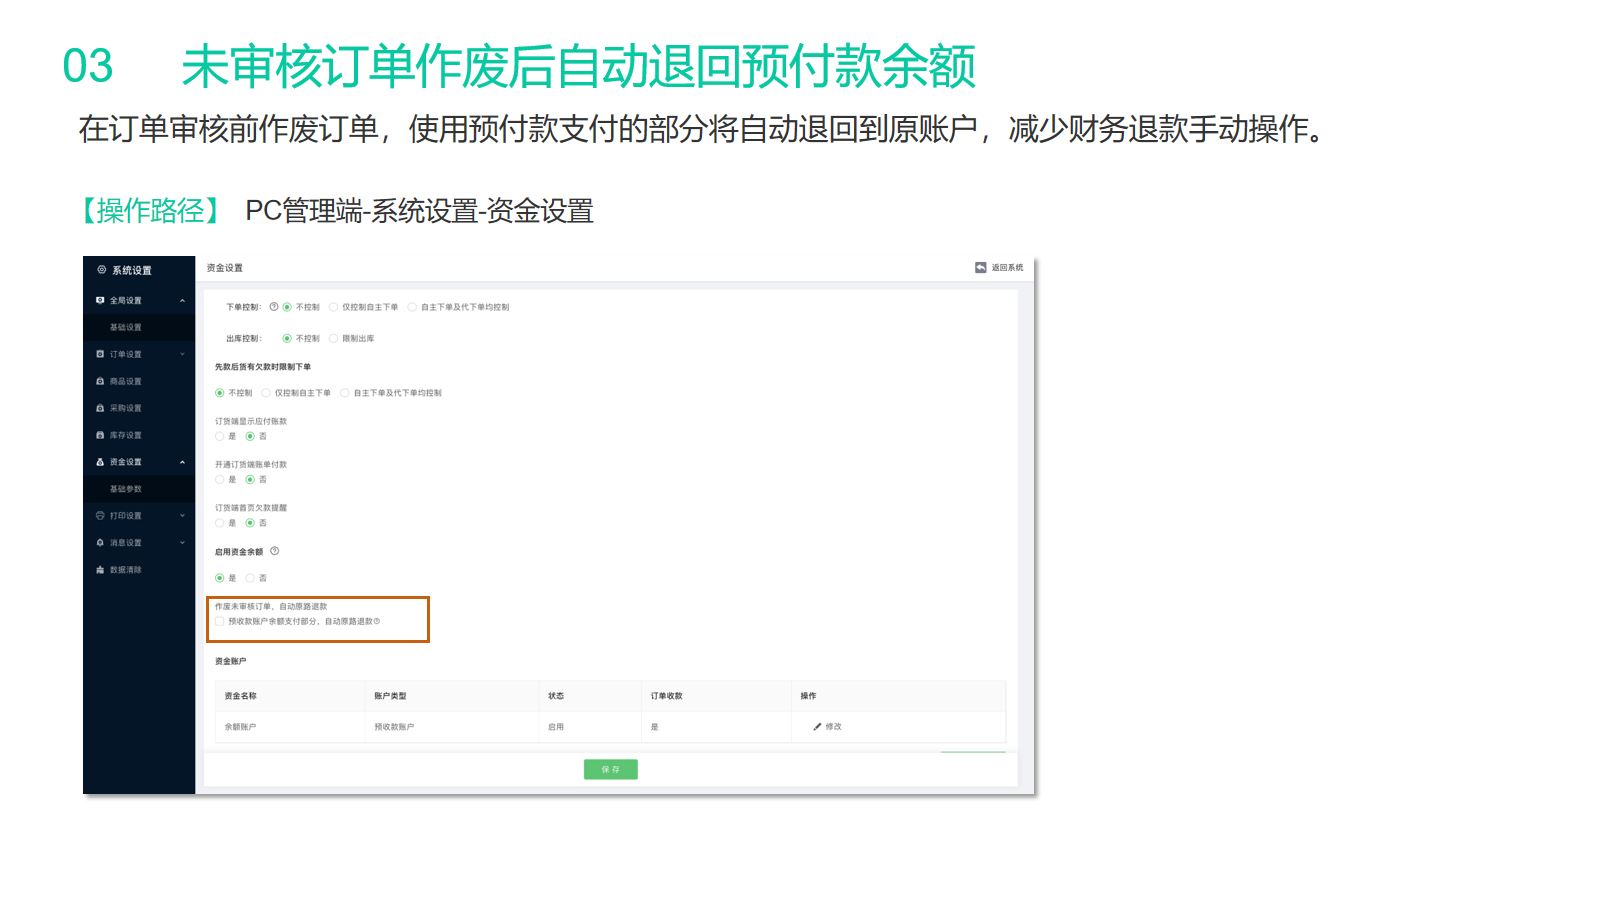The width and height of the screenshot is (1600, 900).
Task: Select 是 for 开通订货端账单付款
Action: 220,479
